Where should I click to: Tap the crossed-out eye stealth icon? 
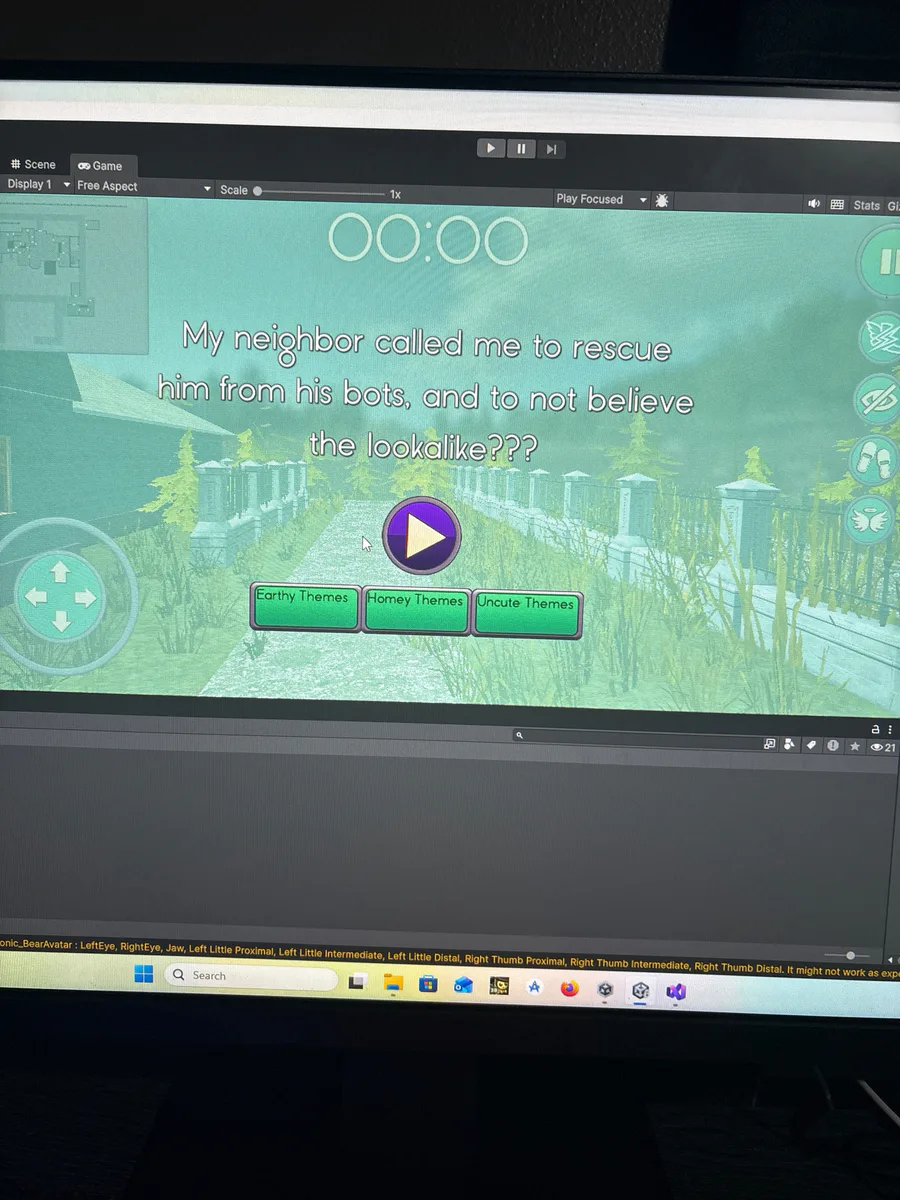(877, 400)
